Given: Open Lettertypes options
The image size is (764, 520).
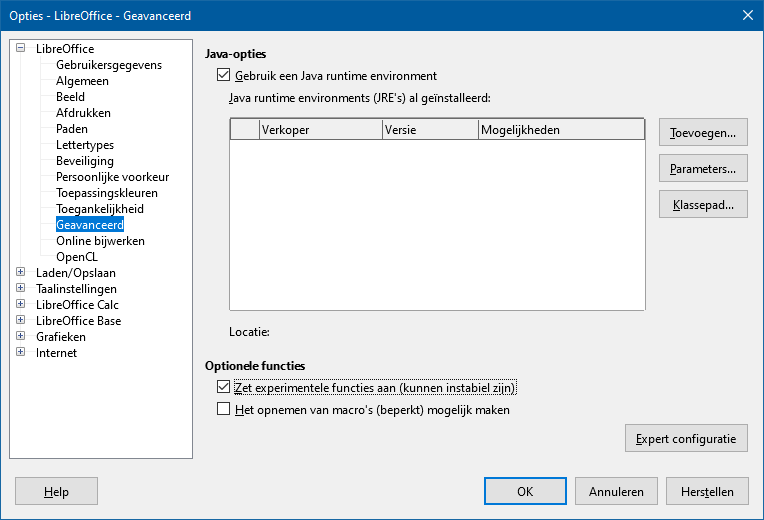Looking at the screenshot, I should pyautogui.click(x=85, y=145).
